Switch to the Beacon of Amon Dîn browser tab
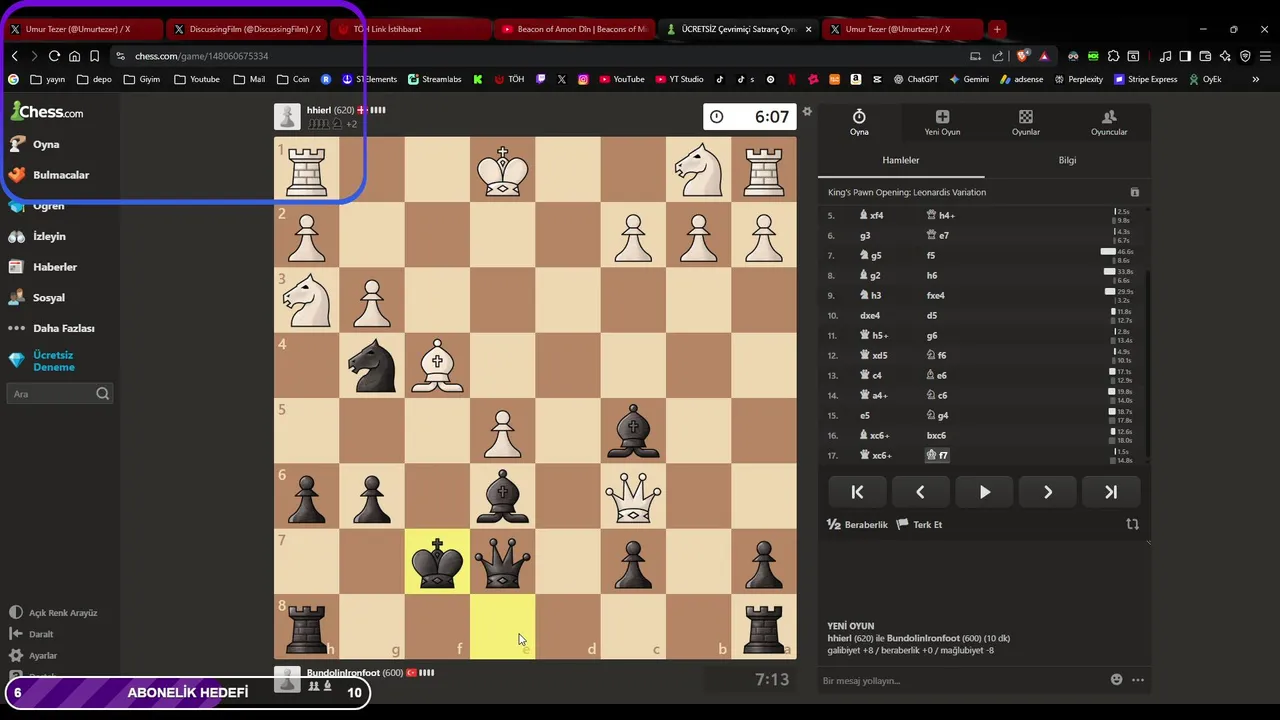 click(x=575, y=29)
